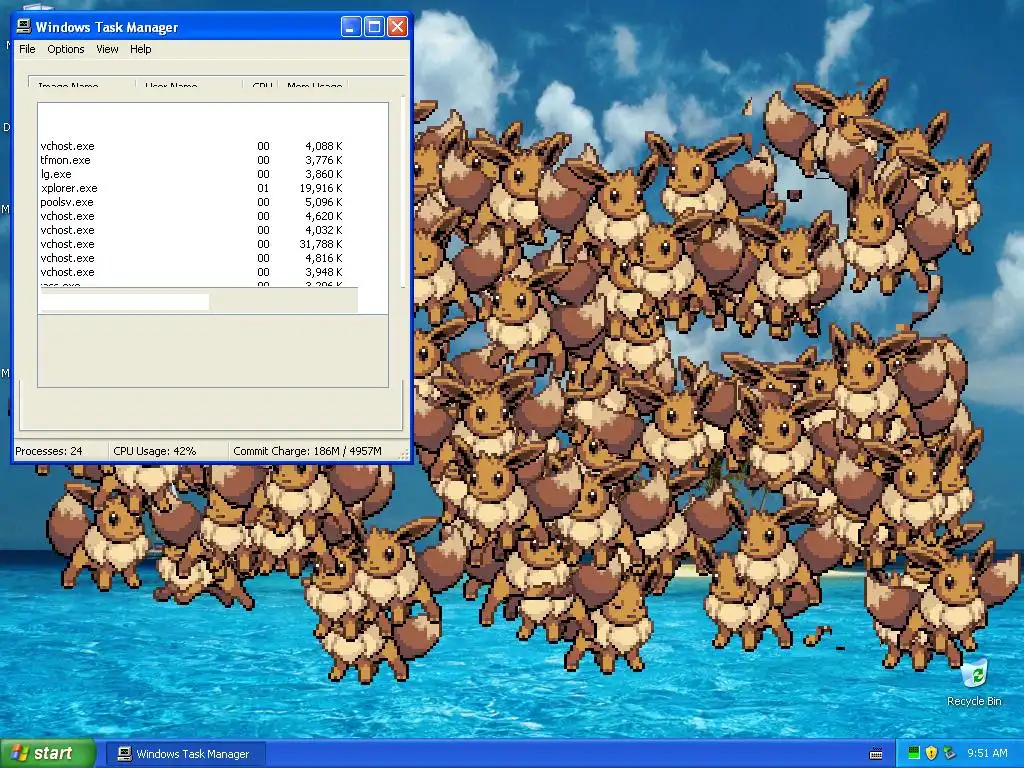Screen dimensions: 1024x768
Task: Click the Task Manager title bar icon
Action: [x=24, y=26]
